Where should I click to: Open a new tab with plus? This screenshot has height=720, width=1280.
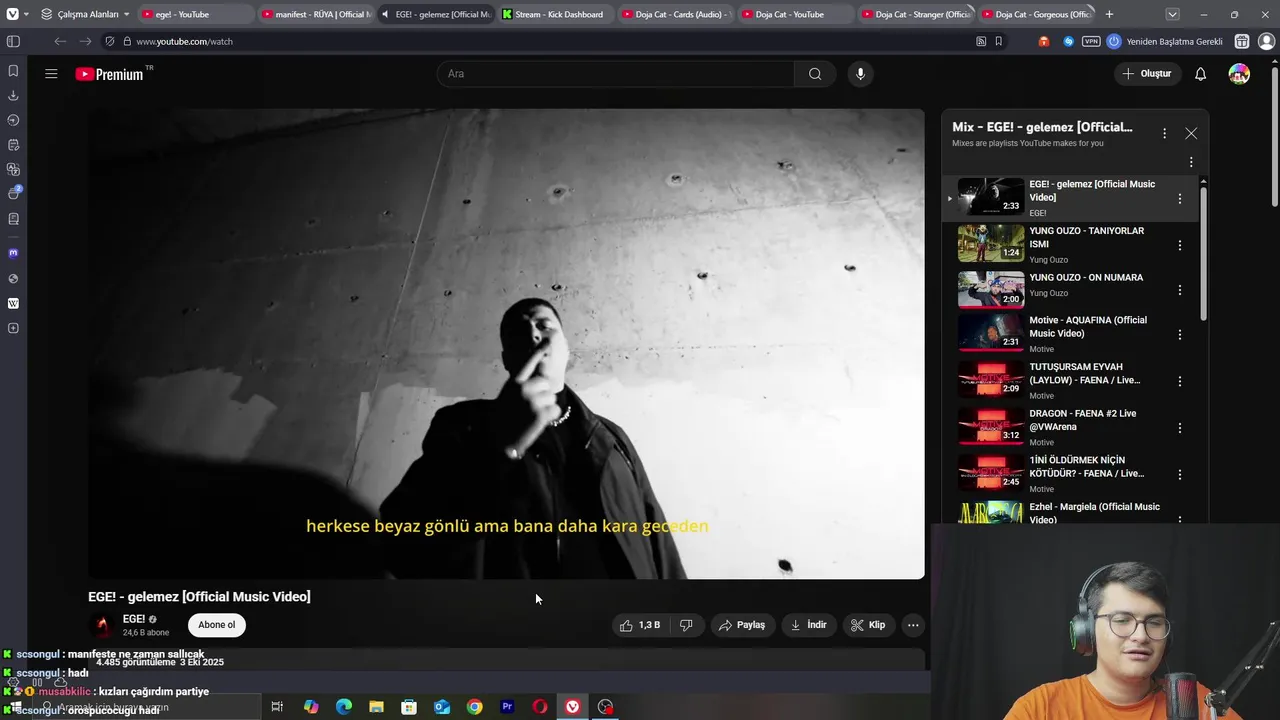1109,14
